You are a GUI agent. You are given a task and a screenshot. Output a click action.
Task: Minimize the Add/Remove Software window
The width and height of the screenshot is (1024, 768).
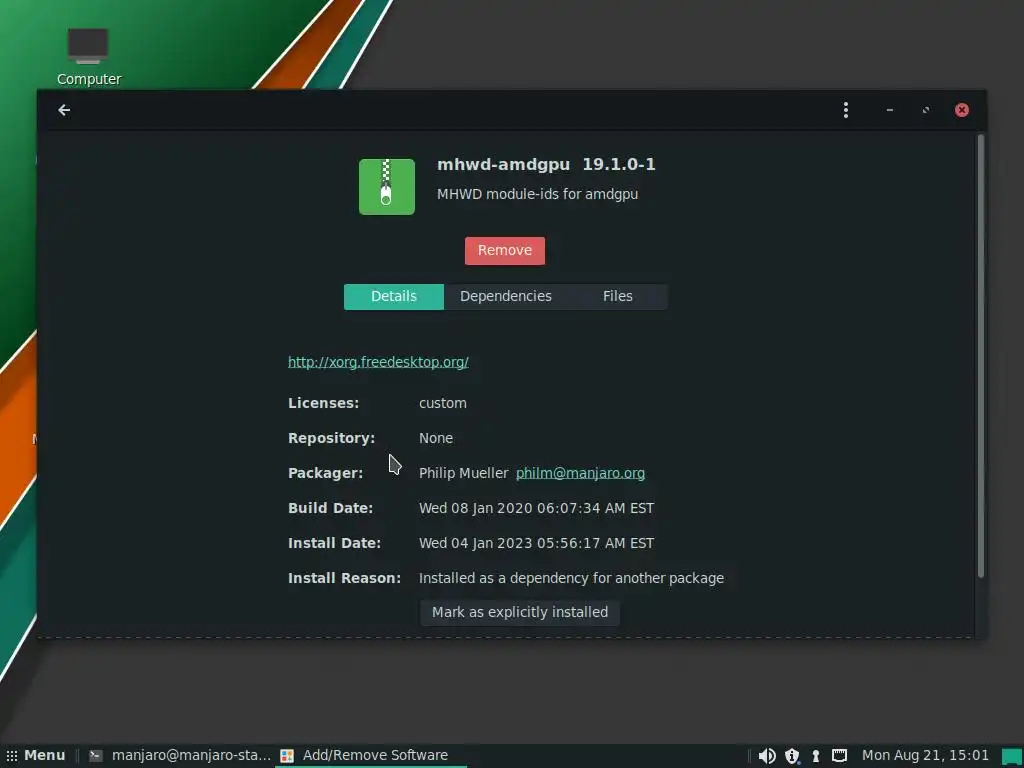pyautogui.click(x=889, y=110)
